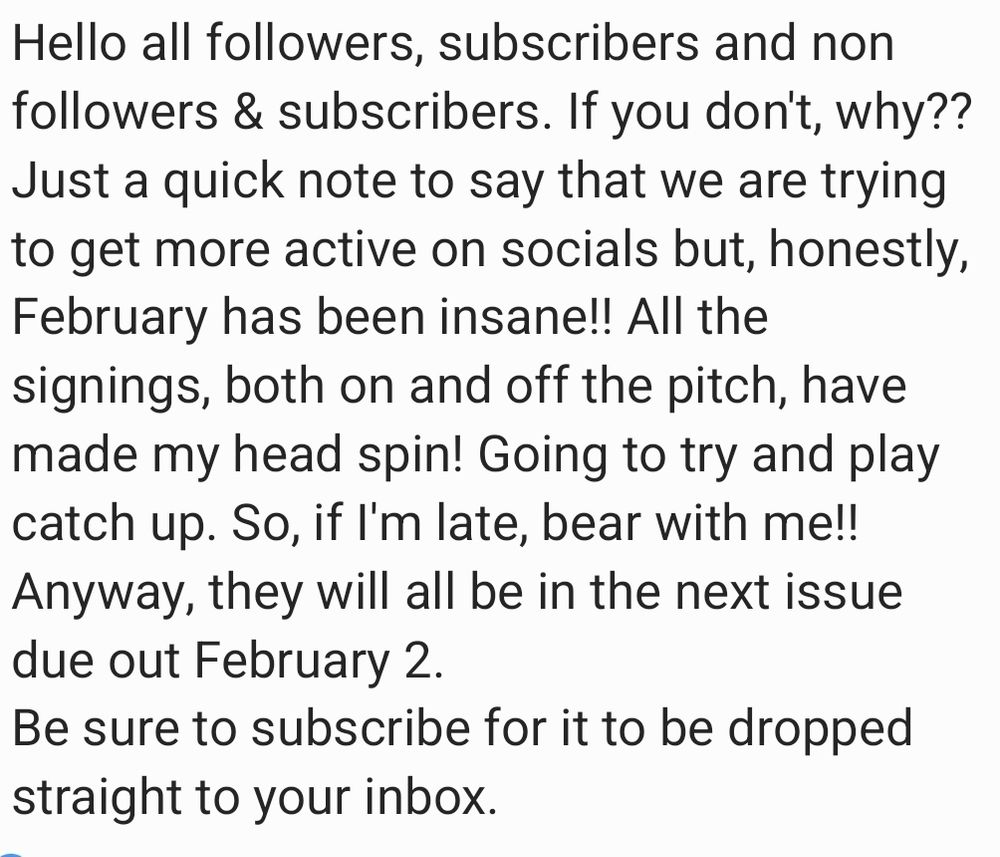Click the word "socials" in the text

point(578,249)
